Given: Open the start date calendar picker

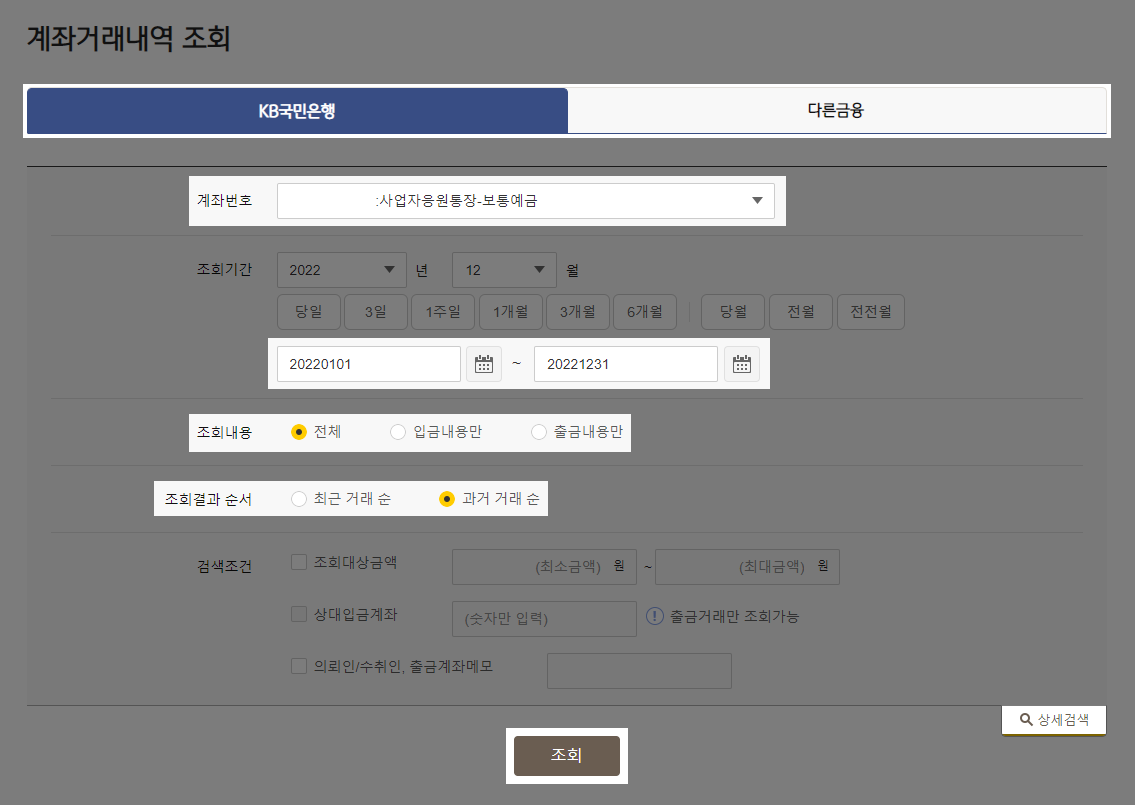Looking at the screenshot, I should [484, 363].
